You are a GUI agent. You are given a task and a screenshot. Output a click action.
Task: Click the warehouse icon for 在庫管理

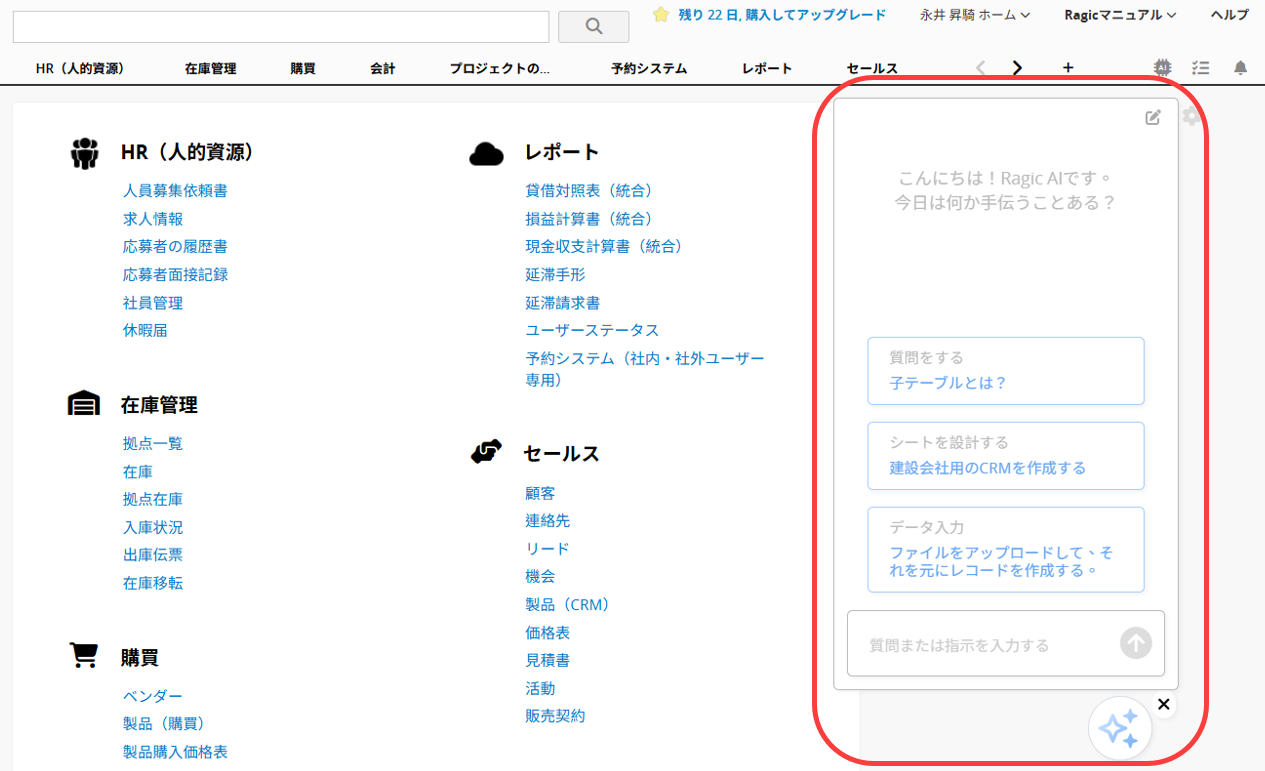point(84,403)
